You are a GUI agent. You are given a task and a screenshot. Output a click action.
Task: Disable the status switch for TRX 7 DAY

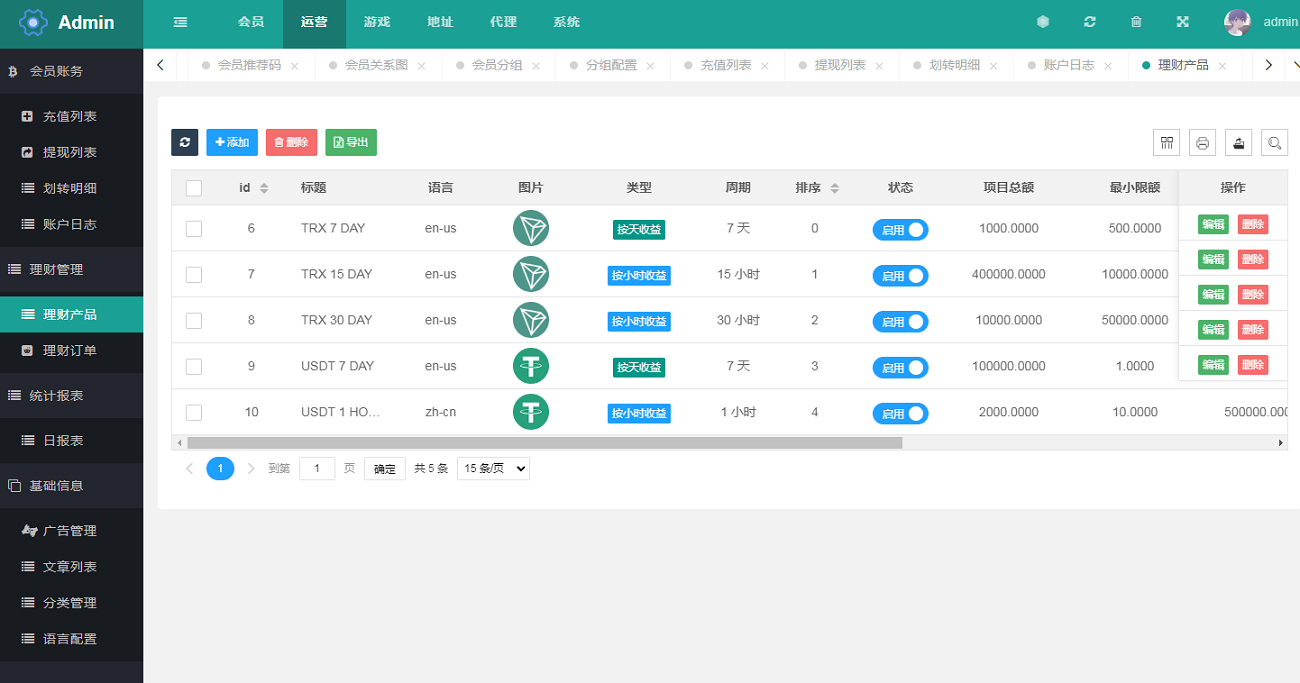[900, 229]
